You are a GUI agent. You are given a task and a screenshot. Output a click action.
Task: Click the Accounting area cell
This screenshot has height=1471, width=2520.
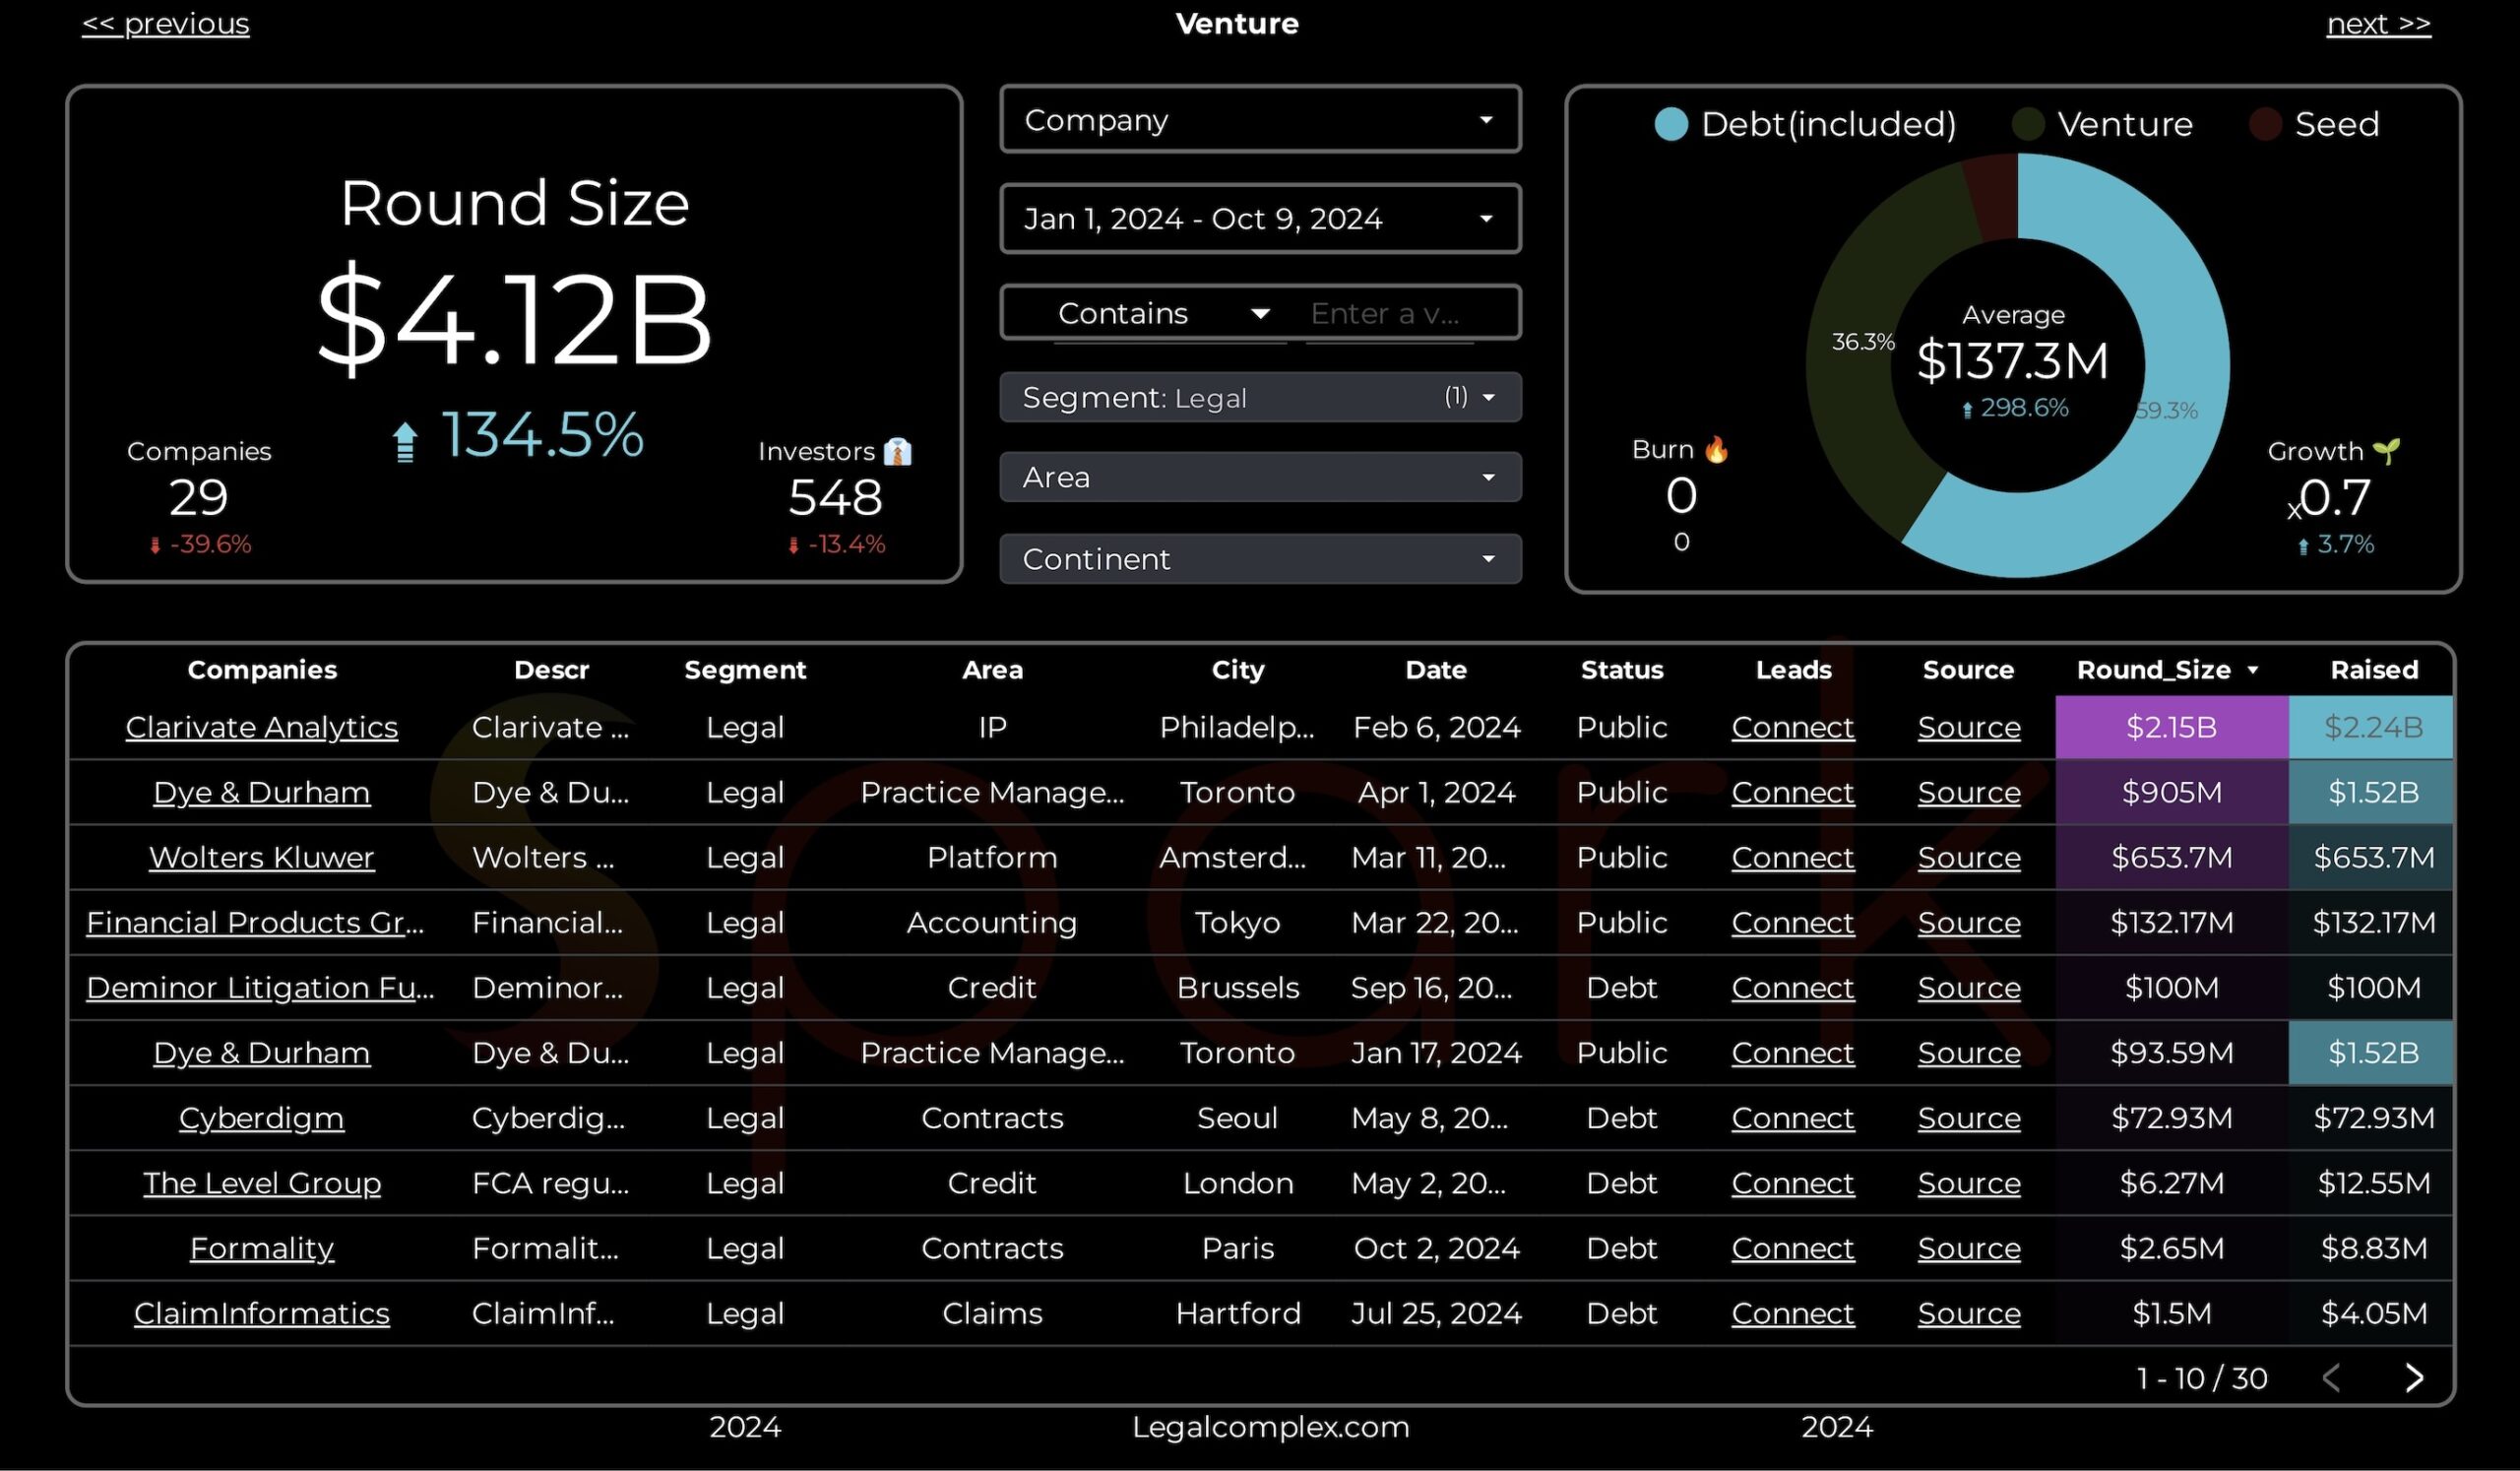pyautogui.click(x=992, y=922)
